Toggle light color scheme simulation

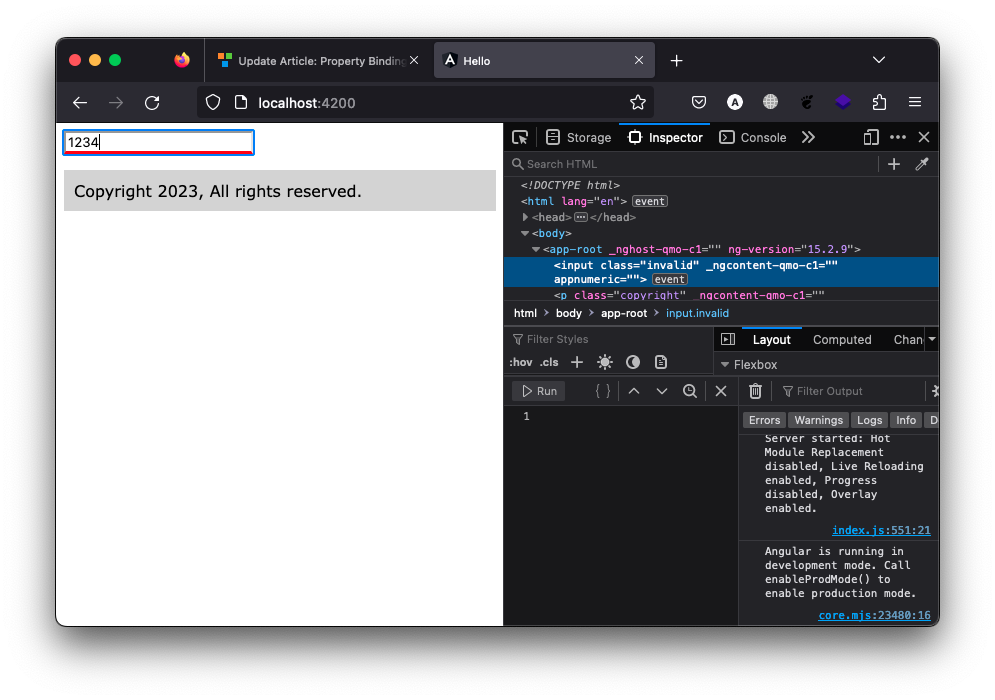point(605,362)
